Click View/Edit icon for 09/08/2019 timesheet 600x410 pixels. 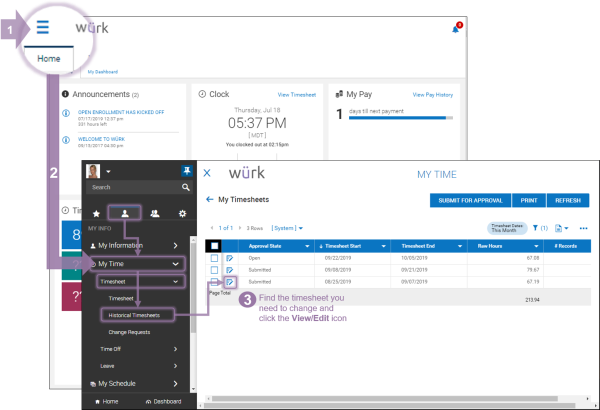[x=230, y=270]
